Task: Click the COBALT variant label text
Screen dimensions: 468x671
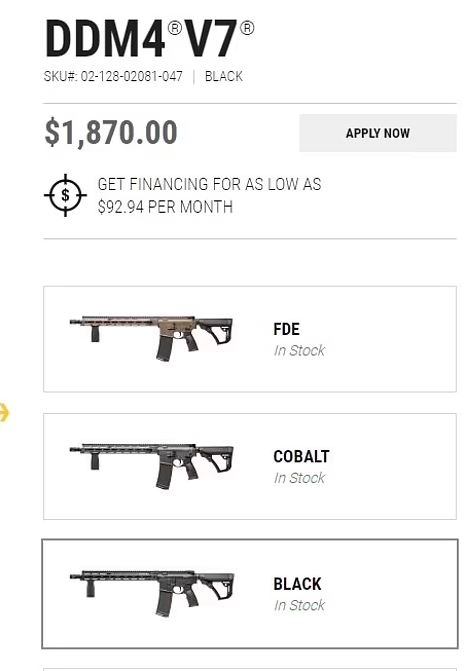Action: click(301, 456)
